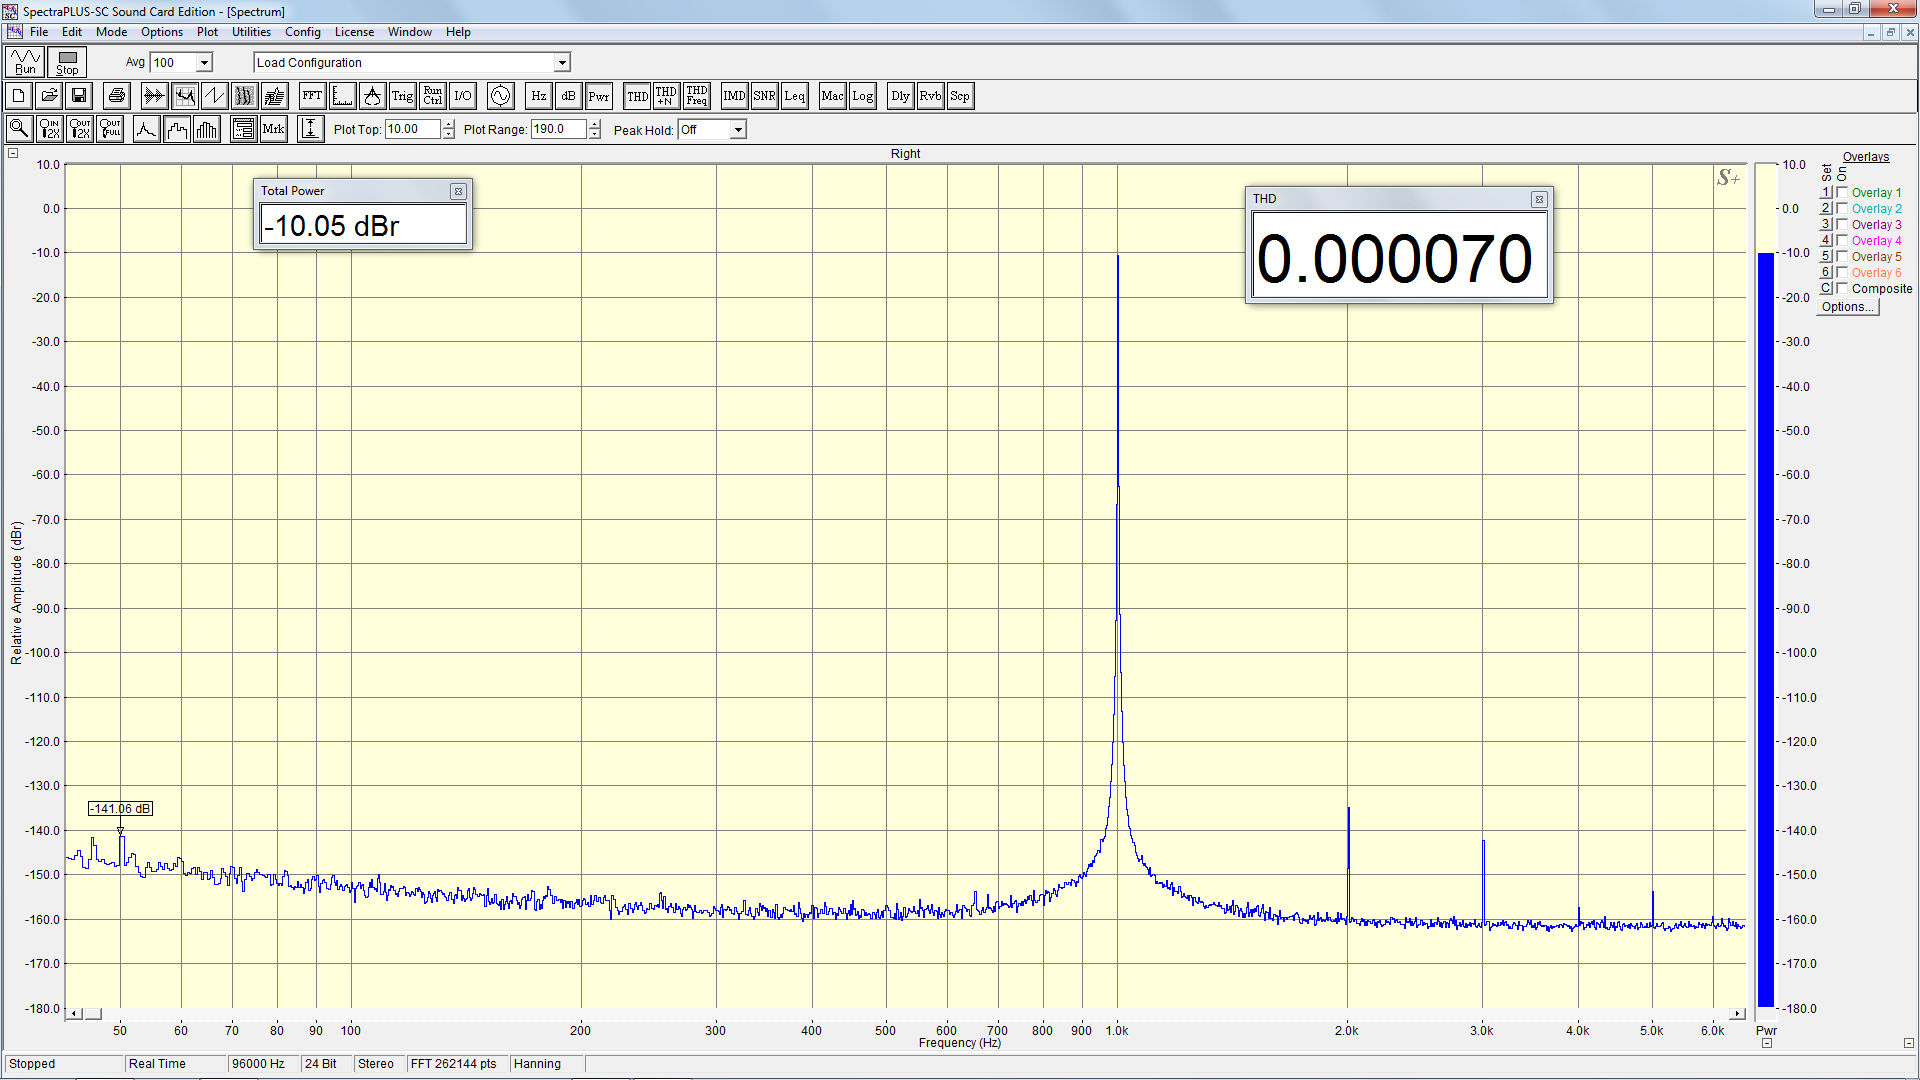Select the Spectrogram view icon
This screenshot has height=1080, width=1920.
point(244,96)
